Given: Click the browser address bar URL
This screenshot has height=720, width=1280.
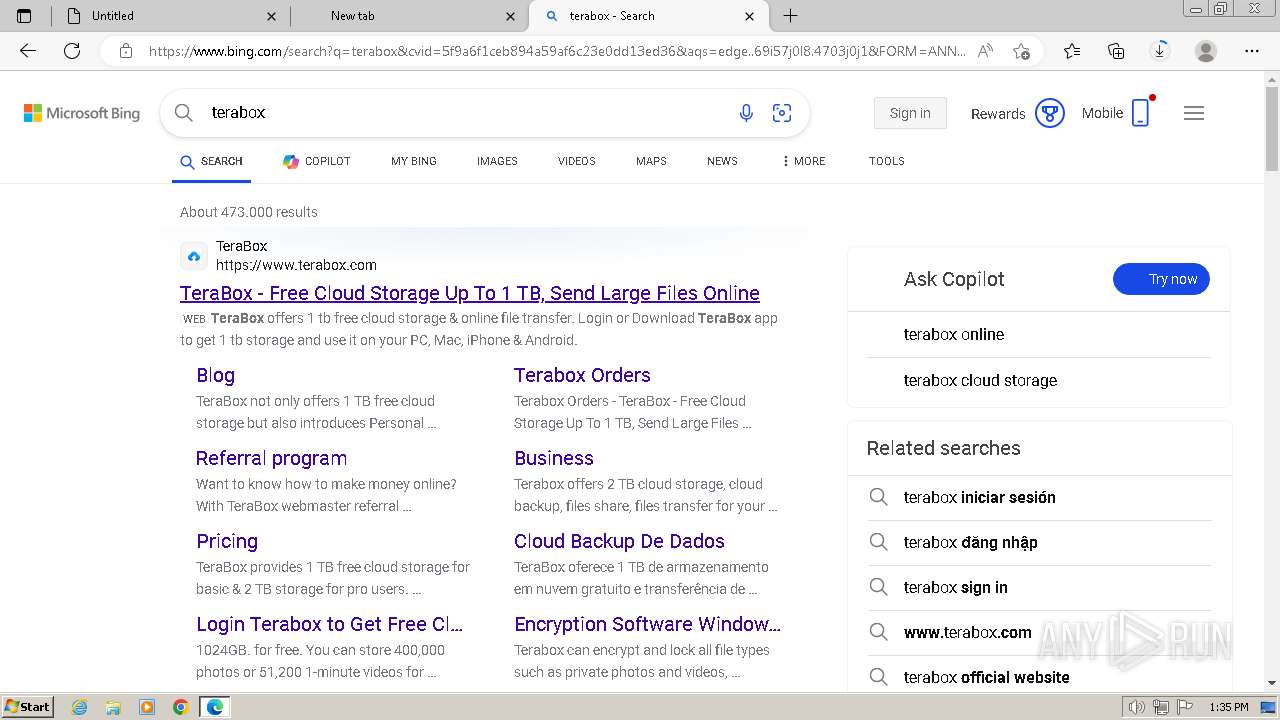Looking at the screenshot, I should coord(557,51).
